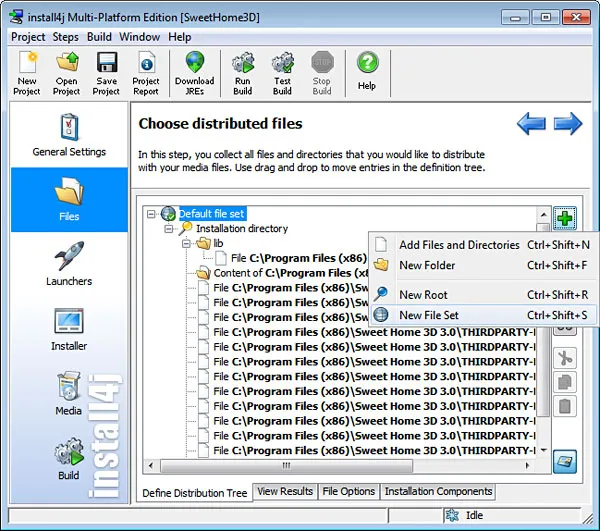Collapse the Installation directory node
600x531 pixels.
point(169,229)
